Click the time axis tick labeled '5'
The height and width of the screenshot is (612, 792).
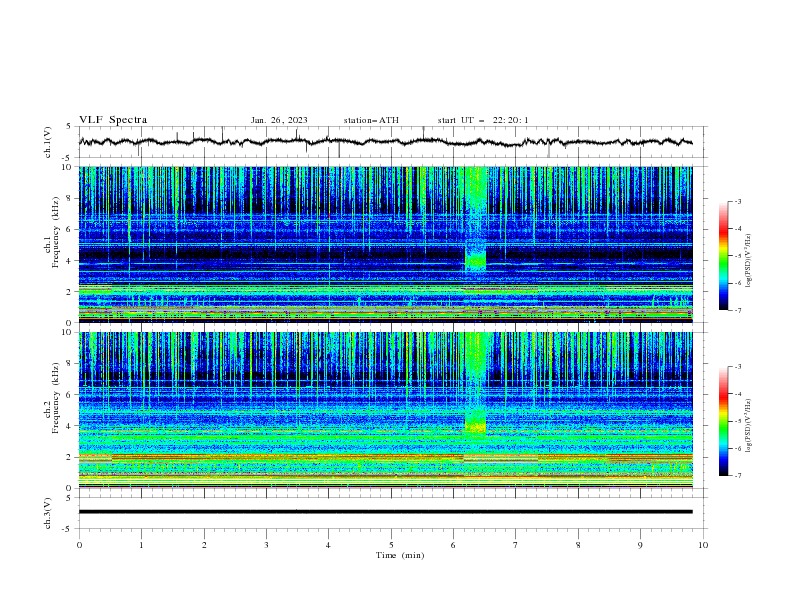pos(391,545)
